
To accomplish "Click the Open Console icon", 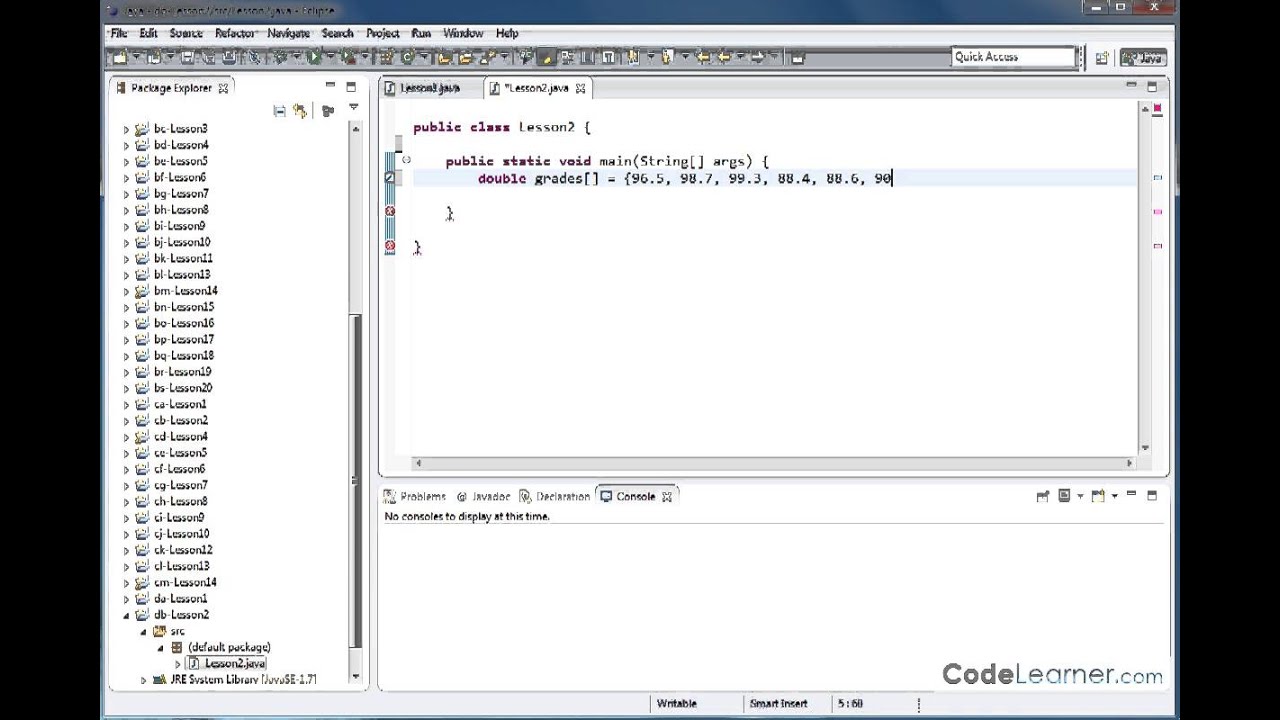I will [1097, 496].
